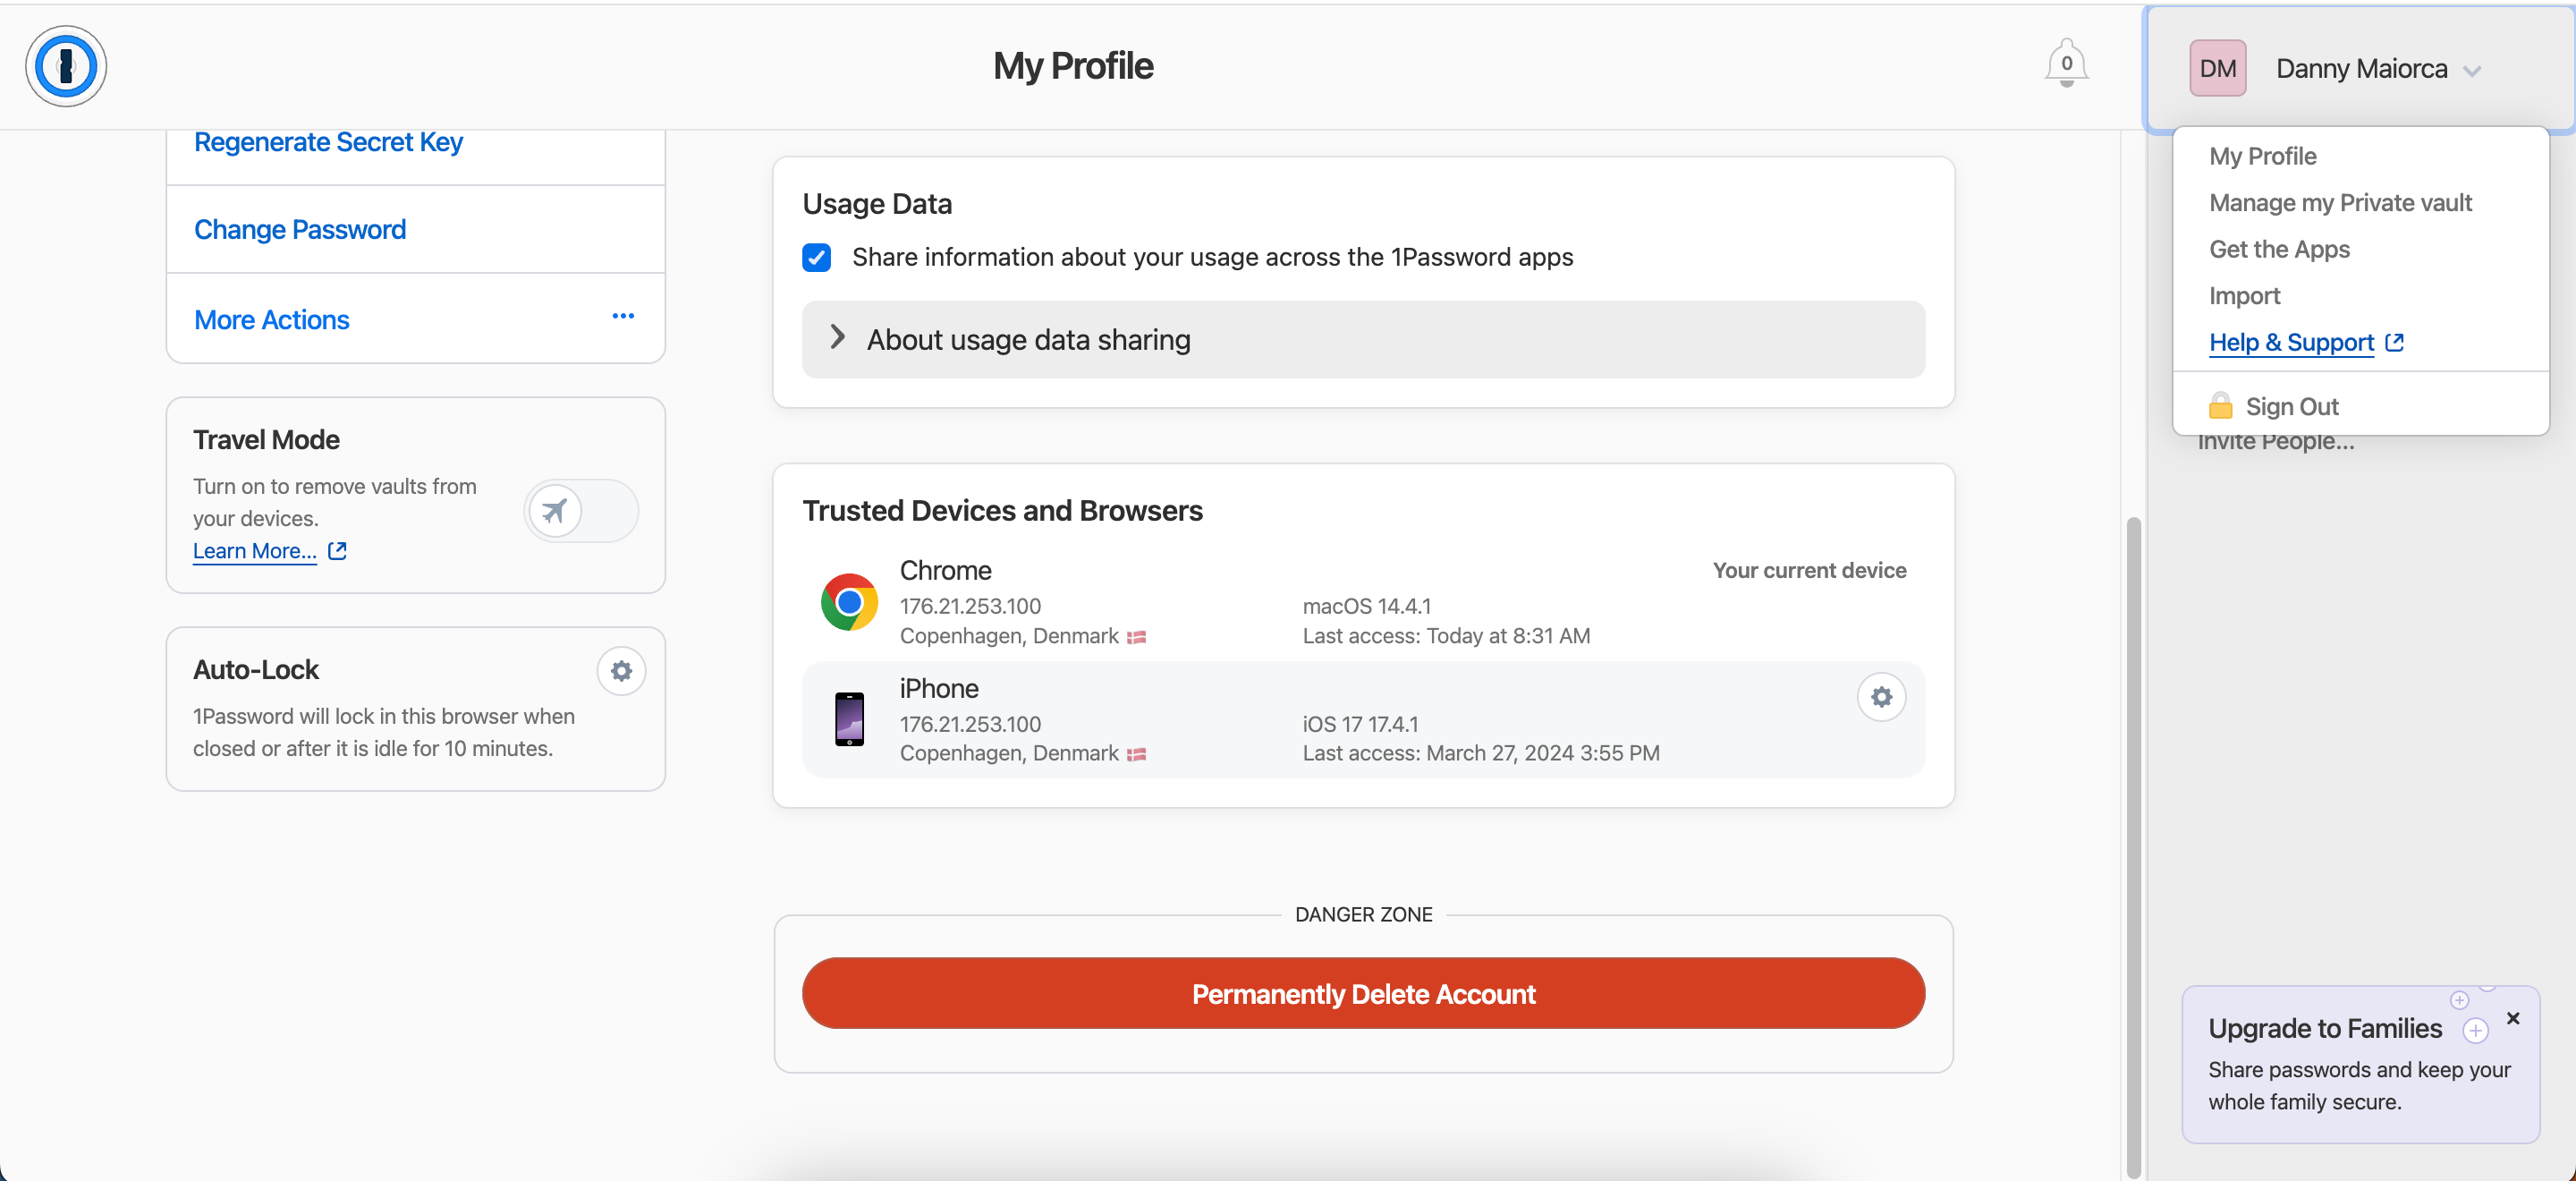Click the Auto-Lock settings gear icon

[621, 670]
